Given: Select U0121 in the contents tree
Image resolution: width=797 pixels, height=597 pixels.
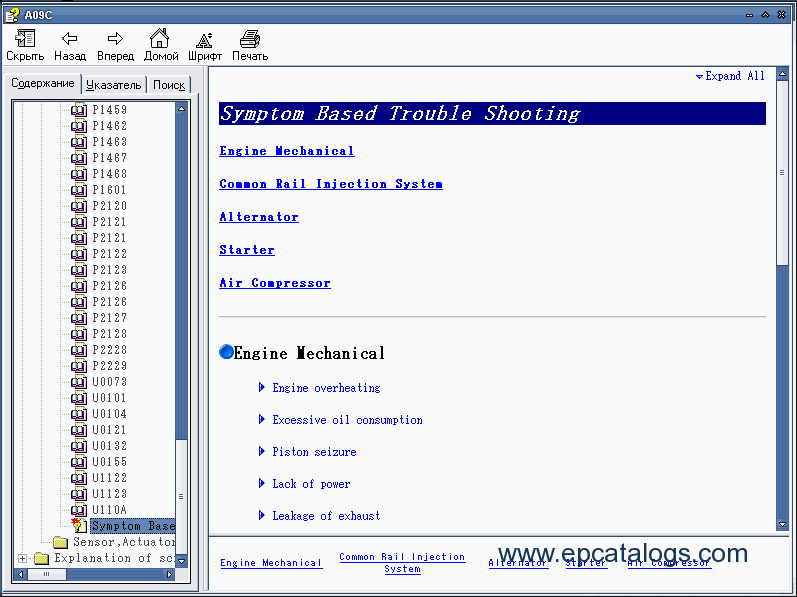Looking at the screenshot, I should pos(110,430).
